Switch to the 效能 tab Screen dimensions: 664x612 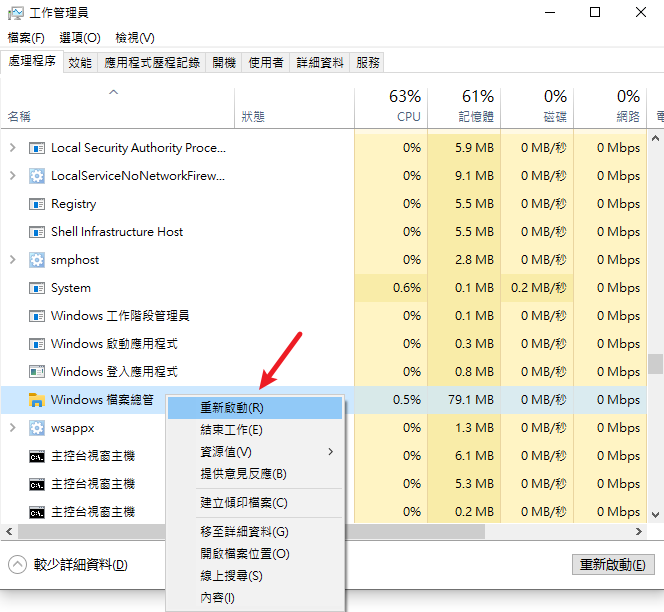80,63
